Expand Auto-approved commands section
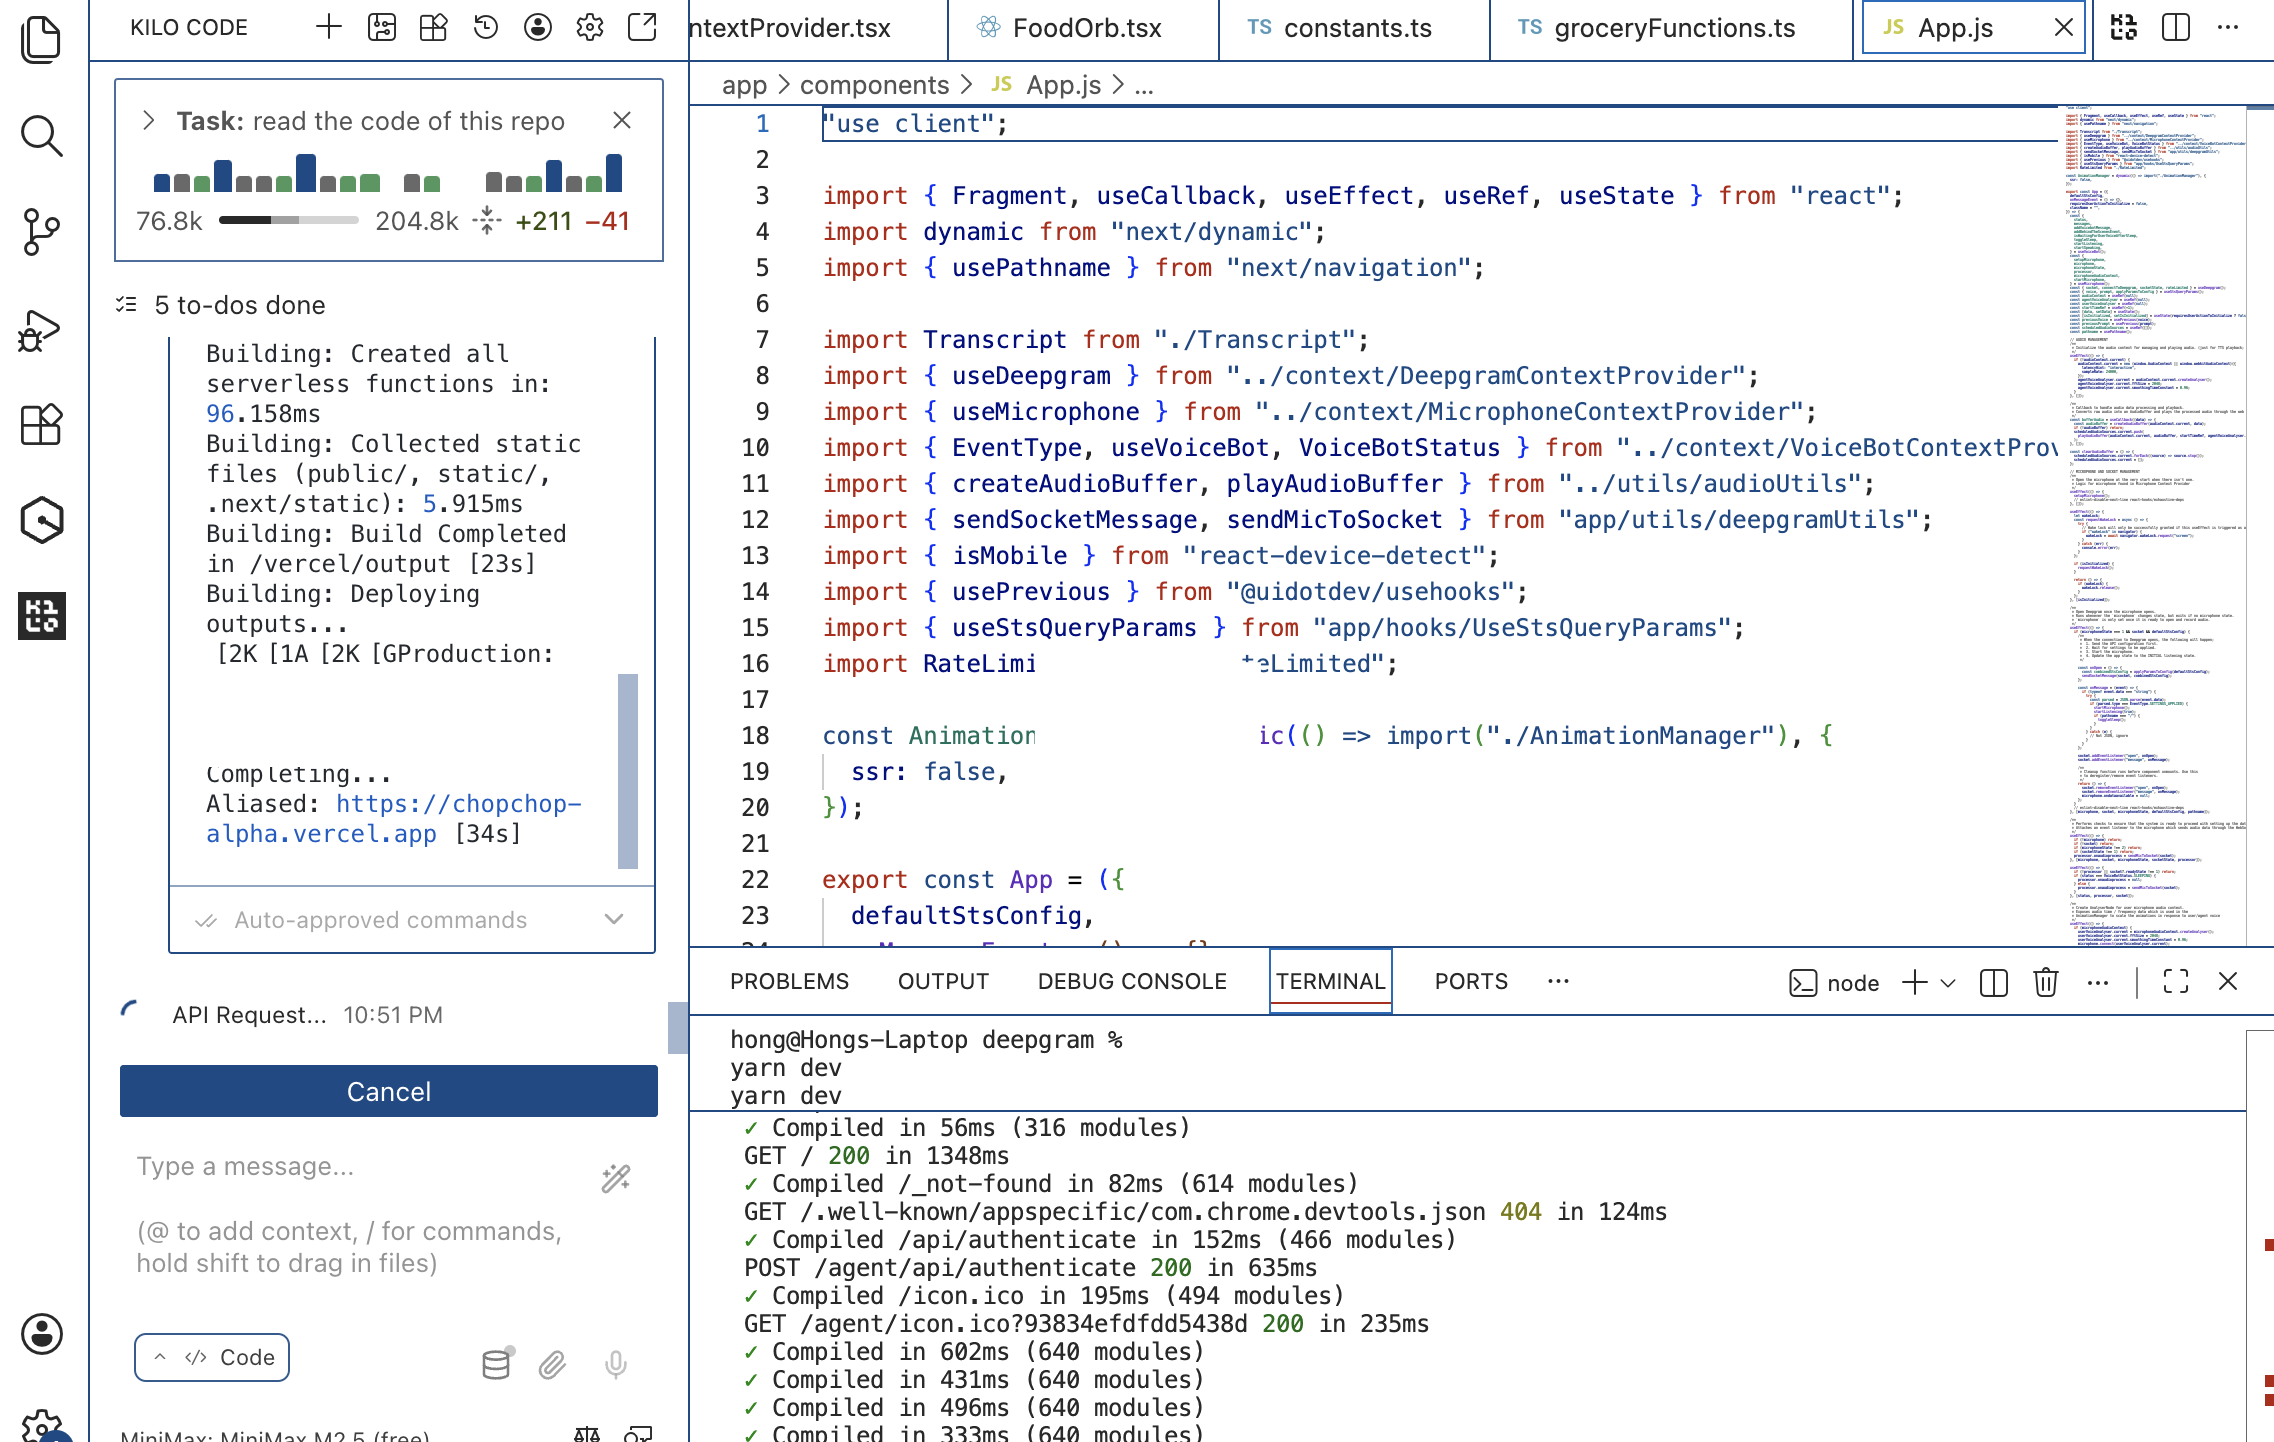The height and width of the screenshot is (1442, 2274). pyautogui.click(x=614, y=919)
